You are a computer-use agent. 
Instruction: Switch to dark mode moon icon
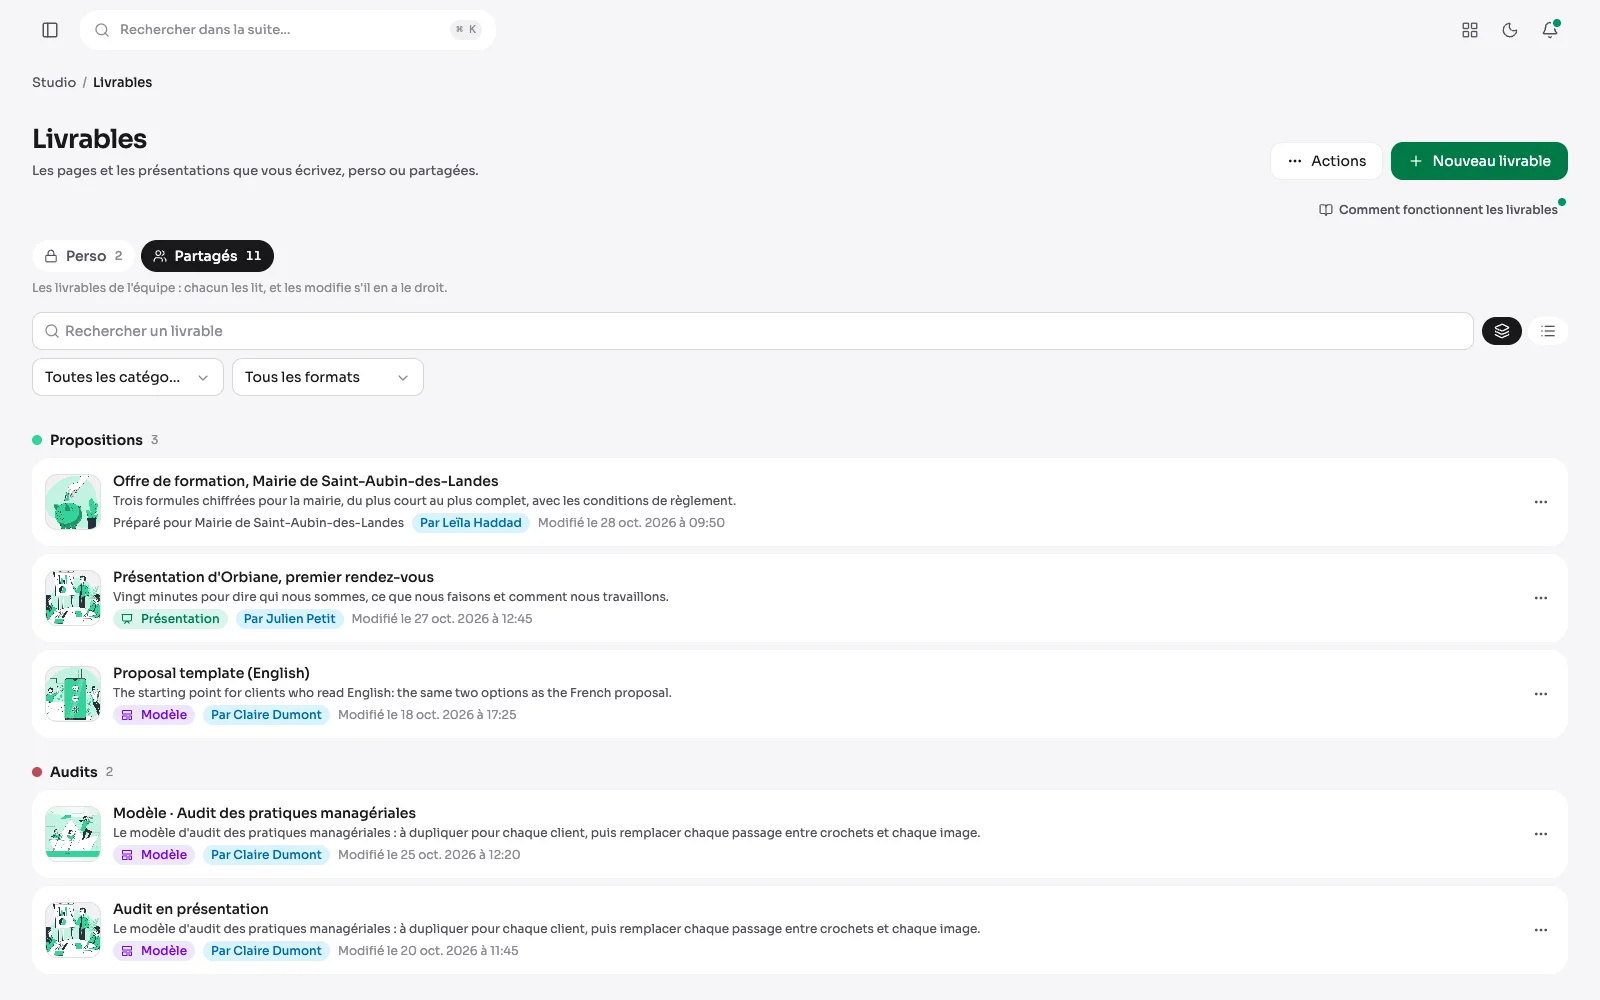1510,30
